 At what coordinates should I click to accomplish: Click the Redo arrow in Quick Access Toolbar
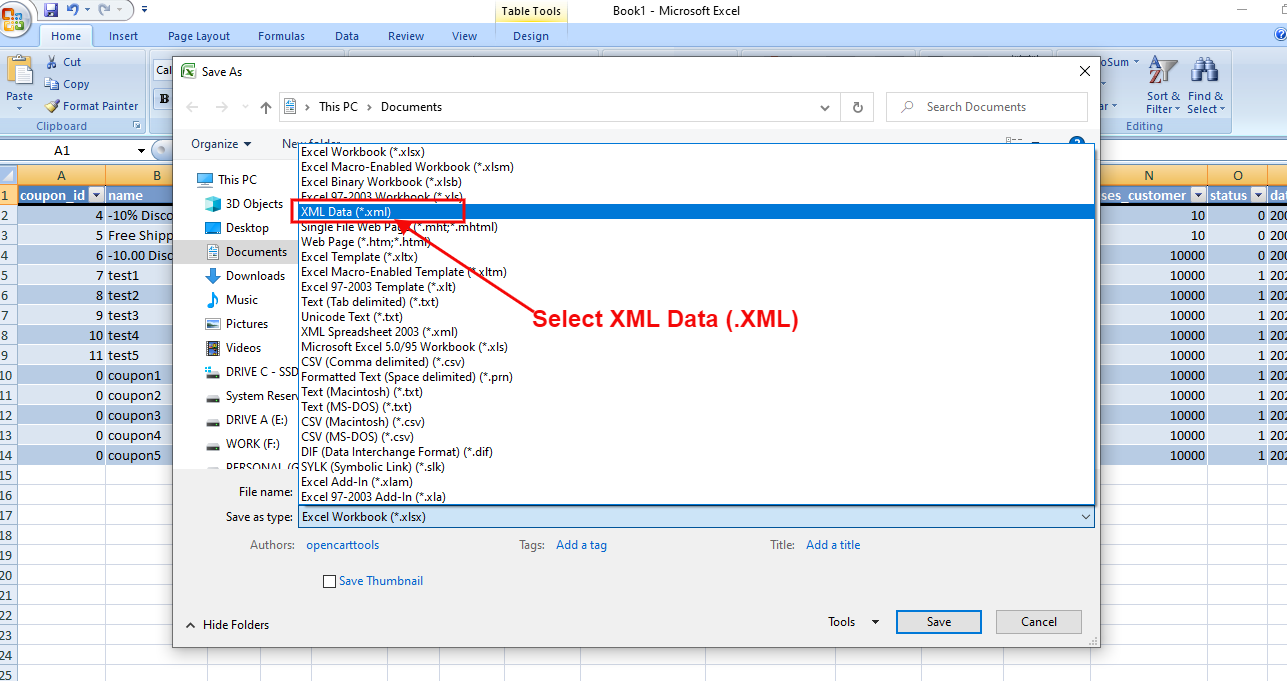click(106, 9)
